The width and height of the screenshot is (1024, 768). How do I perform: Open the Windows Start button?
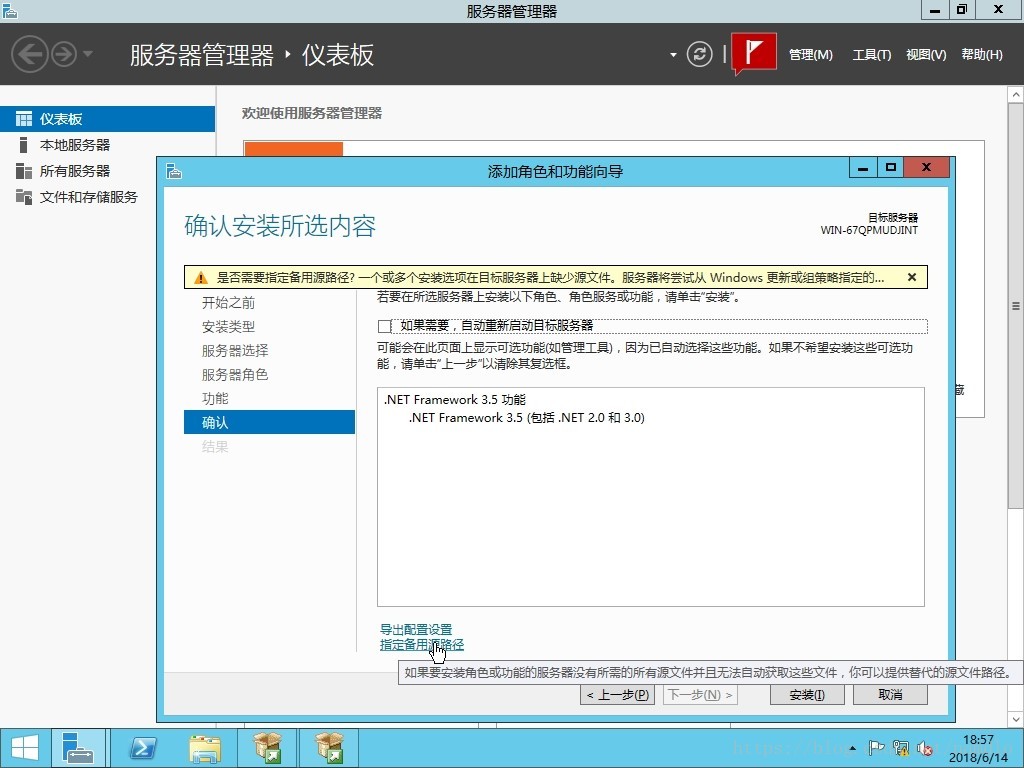25,748
